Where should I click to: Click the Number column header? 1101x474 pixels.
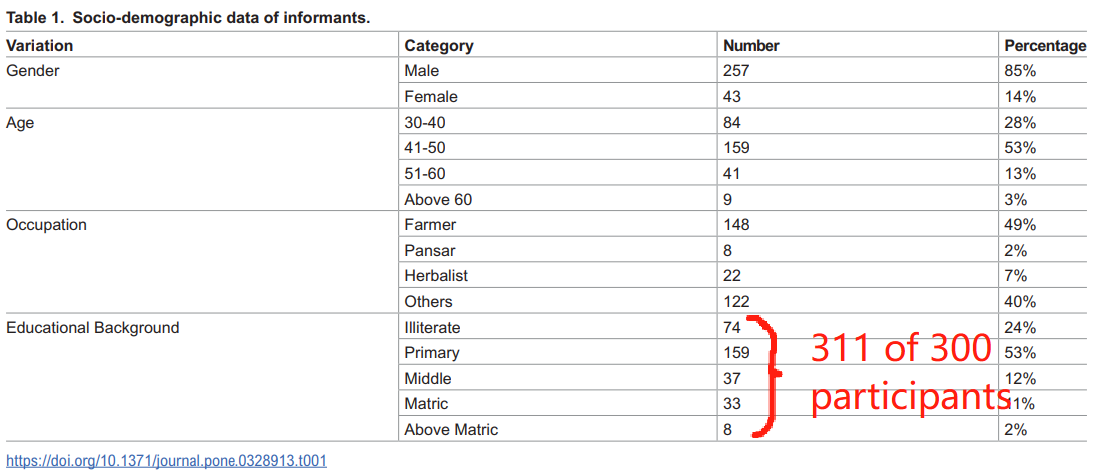click(751, 46)
